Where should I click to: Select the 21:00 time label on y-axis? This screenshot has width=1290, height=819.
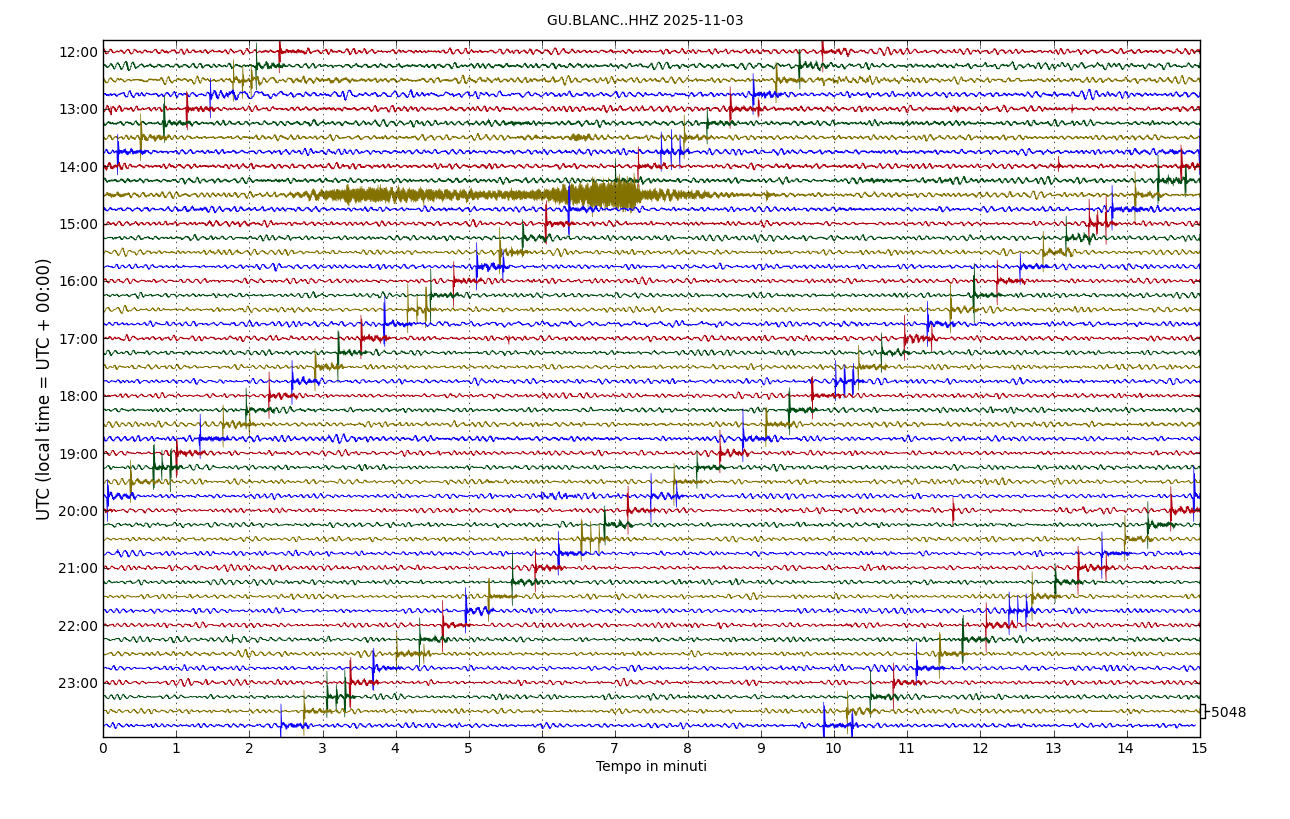(78, 568)
